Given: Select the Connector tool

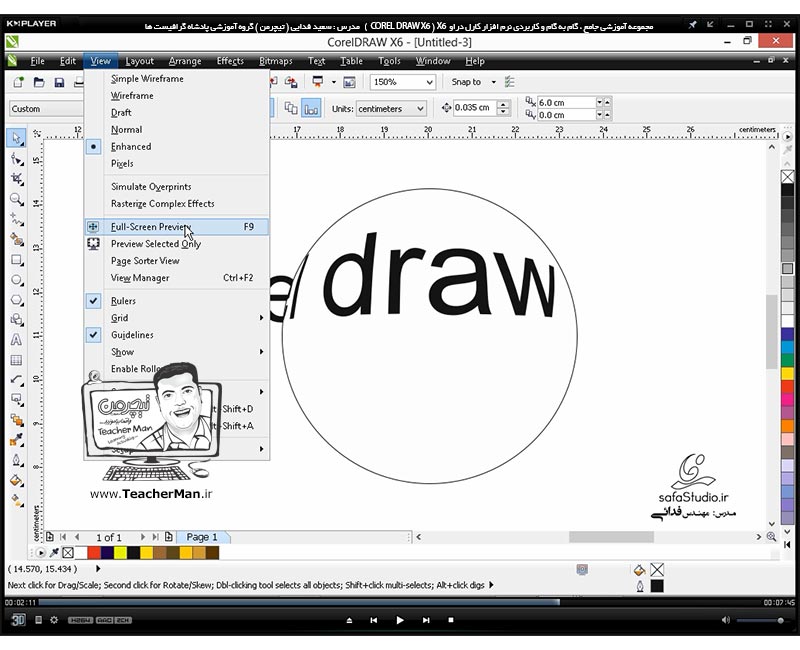Looking at the screenshot, I should [x=16, y=399].
